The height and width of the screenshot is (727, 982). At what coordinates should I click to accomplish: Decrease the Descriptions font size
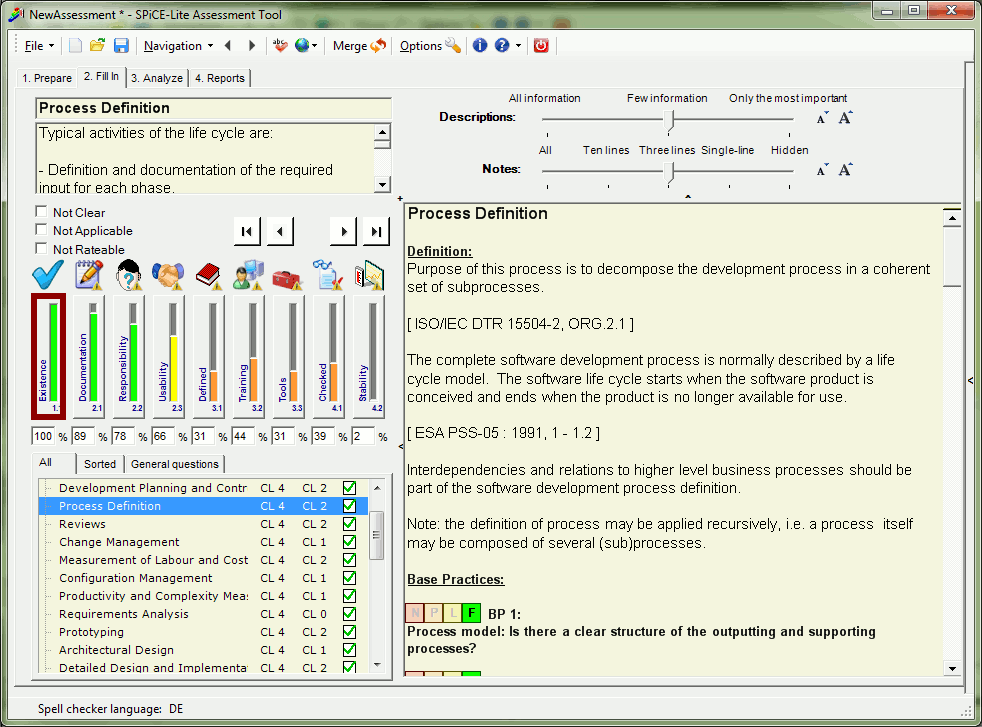(x=822, y=118)
